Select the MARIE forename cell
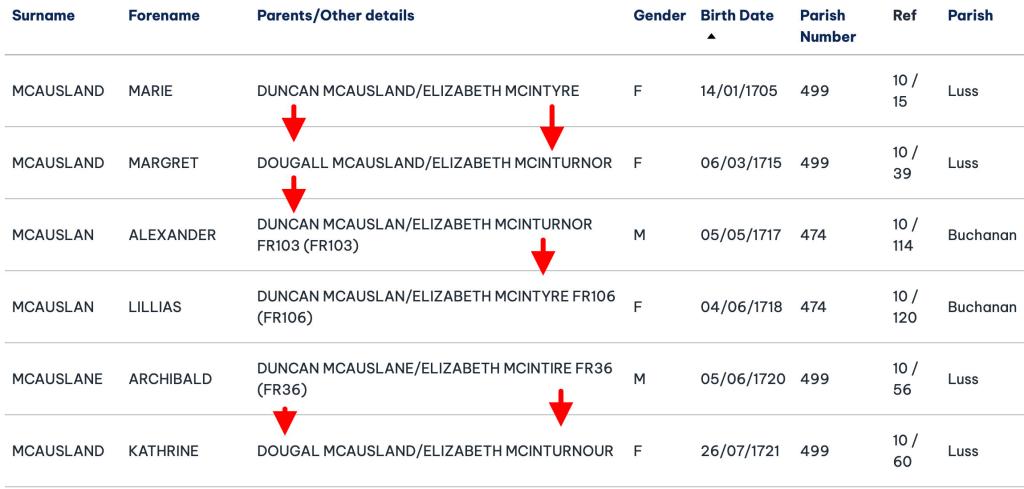This screenshot has height=489, width=1024. coord(151,91)
